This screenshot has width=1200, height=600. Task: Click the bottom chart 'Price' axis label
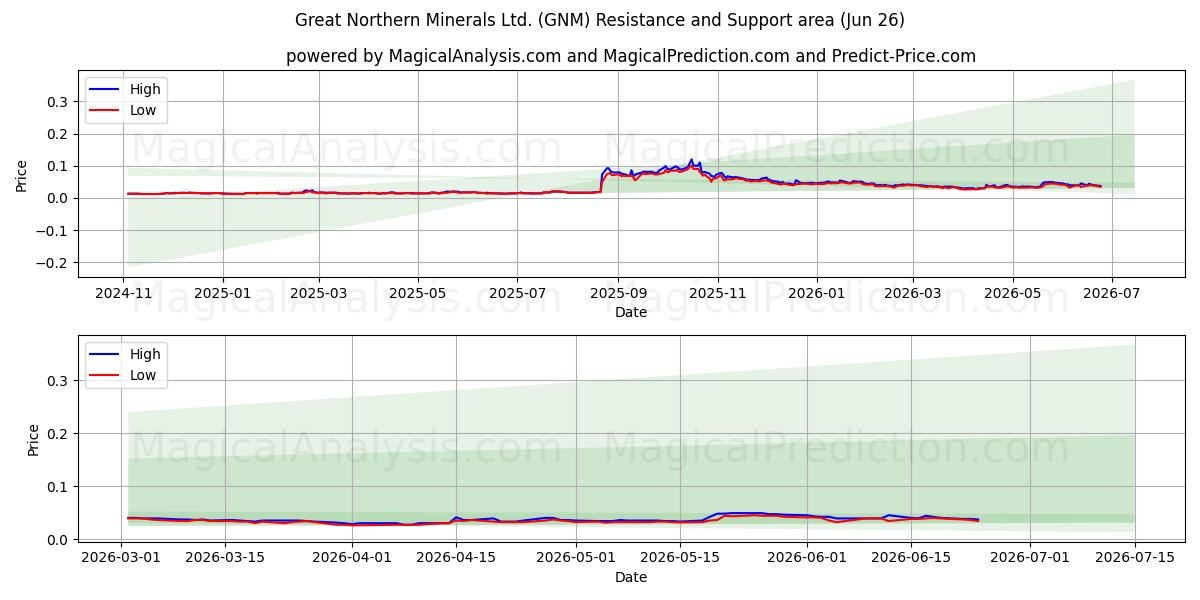click(x=34, y=440)
